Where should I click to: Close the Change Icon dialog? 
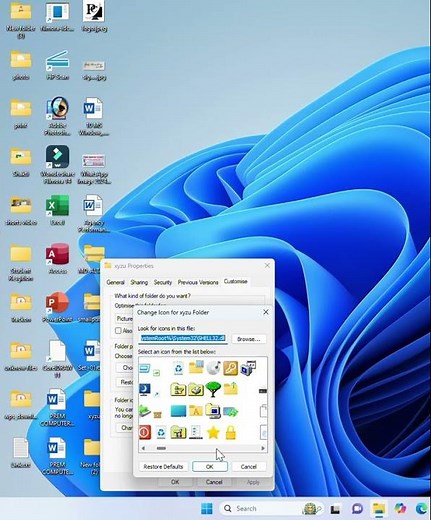click(266, 312)
